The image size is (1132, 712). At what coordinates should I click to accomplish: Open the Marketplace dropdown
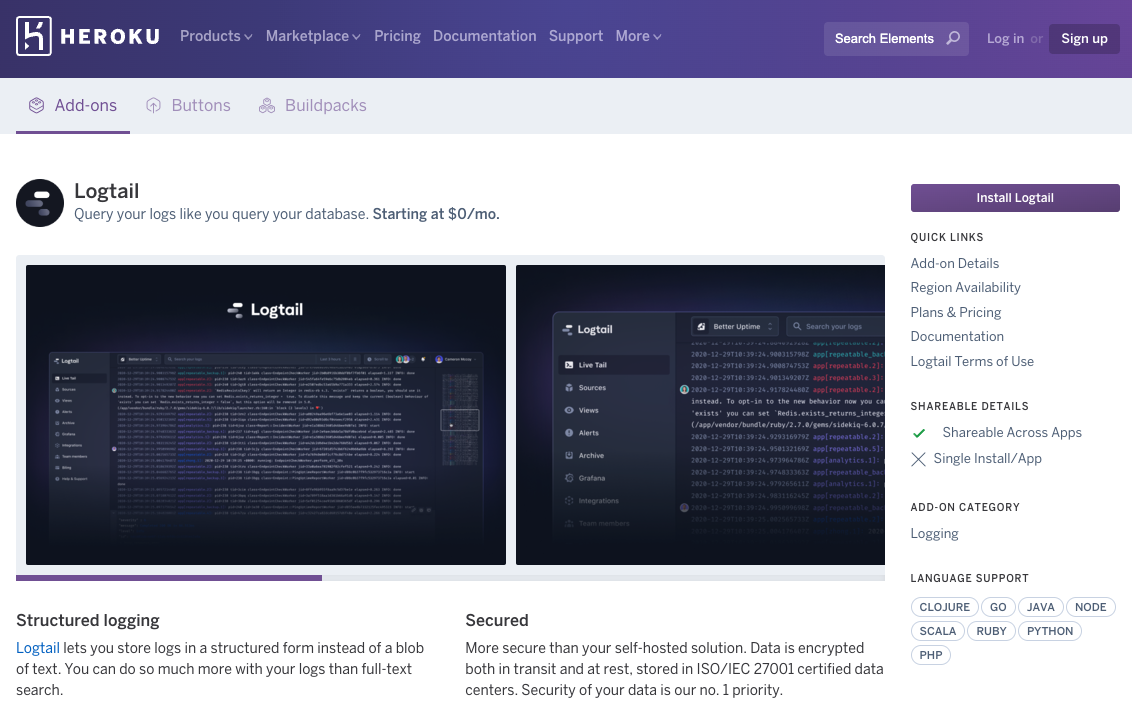pyautogui.click(x=313, y=36)
